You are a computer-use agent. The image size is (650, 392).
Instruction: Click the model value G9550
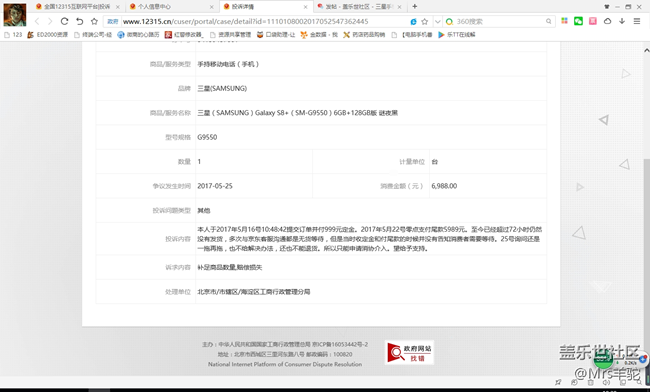pos(207,137)
